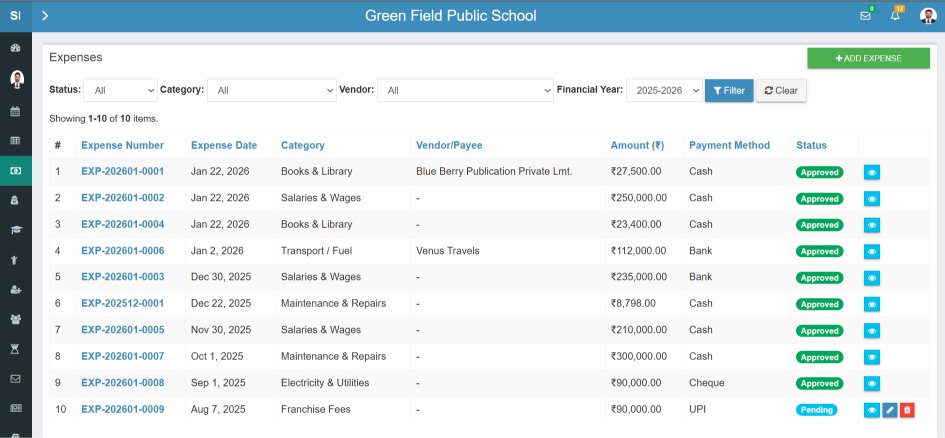The width and height of the screenshot is (945, 438).
Task: Open user avatar menu in header
Action: [928, 16]
